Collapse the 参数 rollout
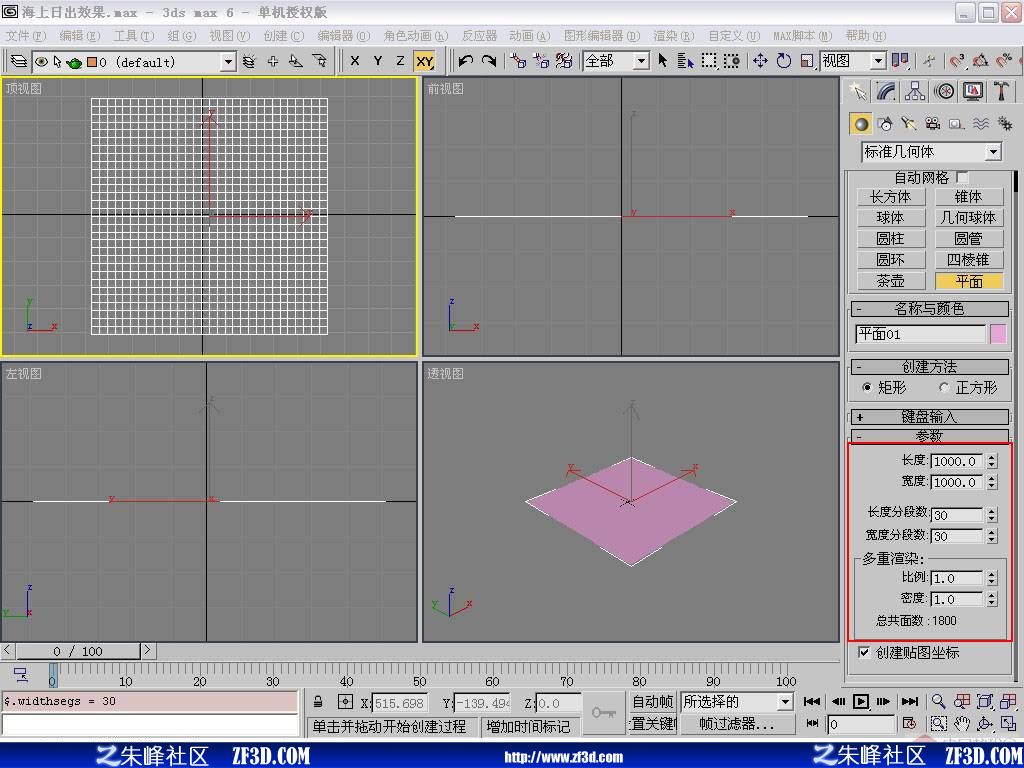This screenshot has width=1024, height=768. click(929, 436)
